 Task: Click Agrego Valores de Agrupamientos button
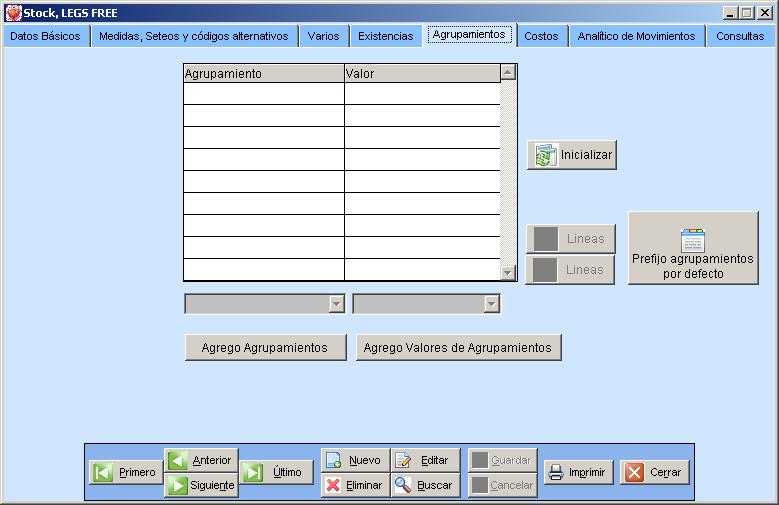tap(457, 347)
